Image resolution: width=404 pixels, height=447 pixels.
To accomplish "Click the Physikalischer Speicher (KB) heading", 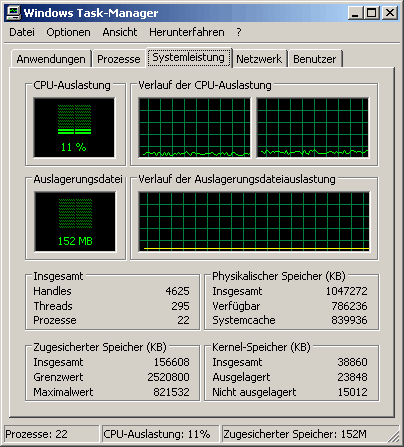I will coord(279,276).
